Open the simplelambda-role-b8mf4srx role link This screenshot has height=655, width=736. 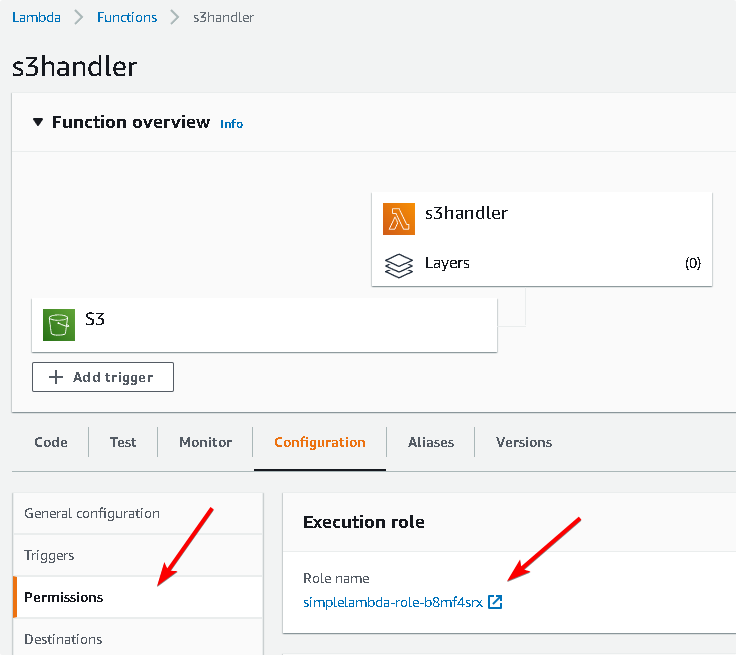(393, 602)
